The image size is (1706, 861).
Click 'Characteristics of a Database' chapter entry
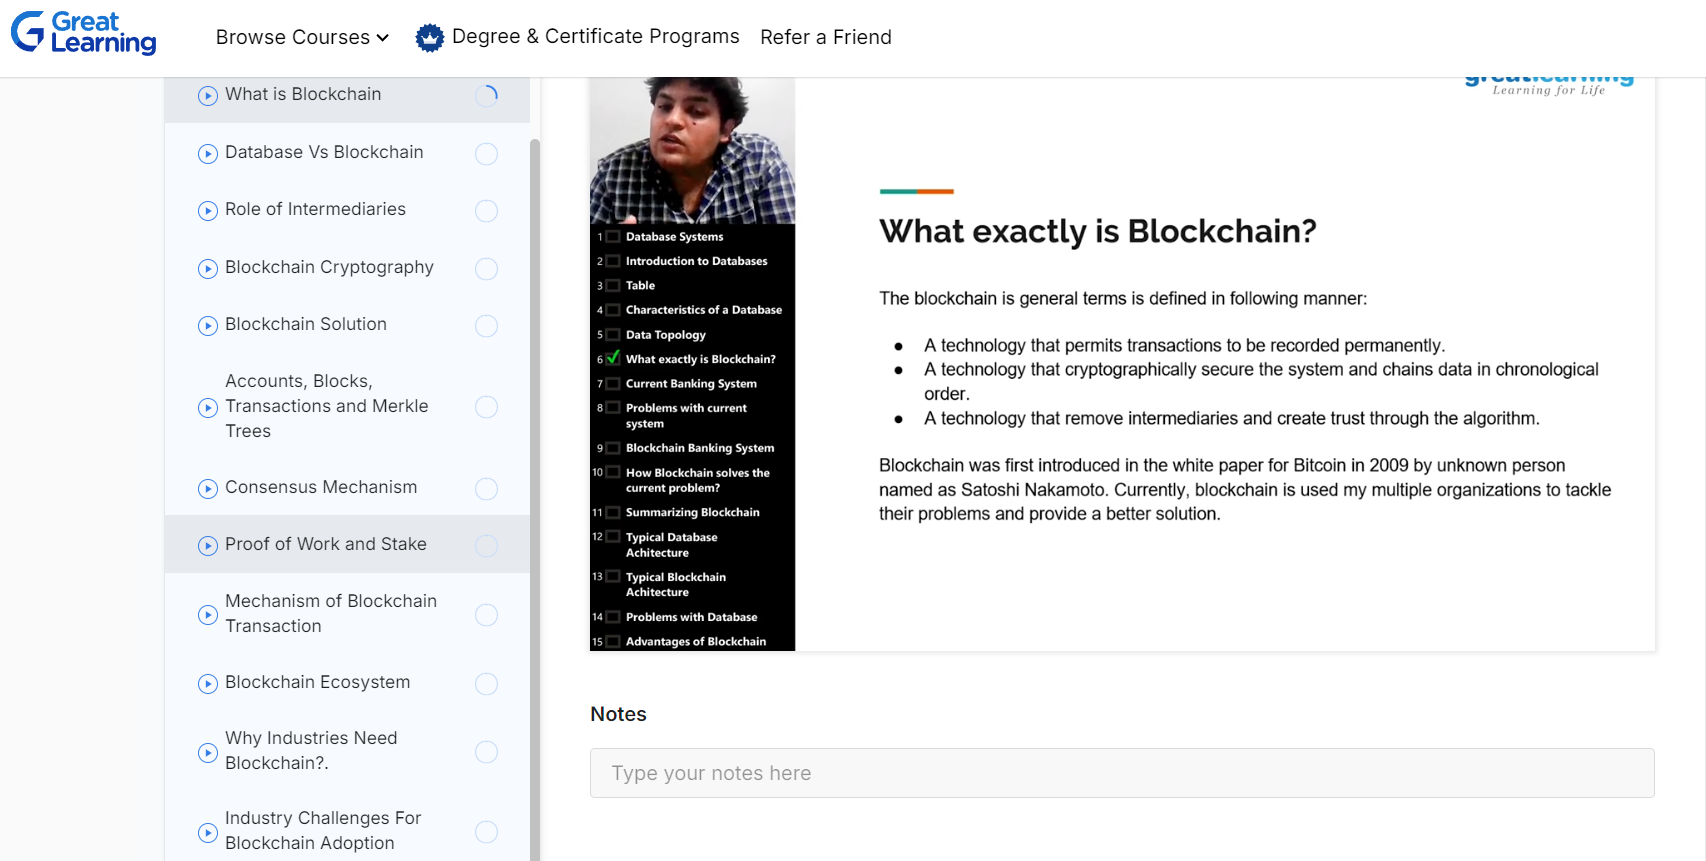click(x=703, y=310)
